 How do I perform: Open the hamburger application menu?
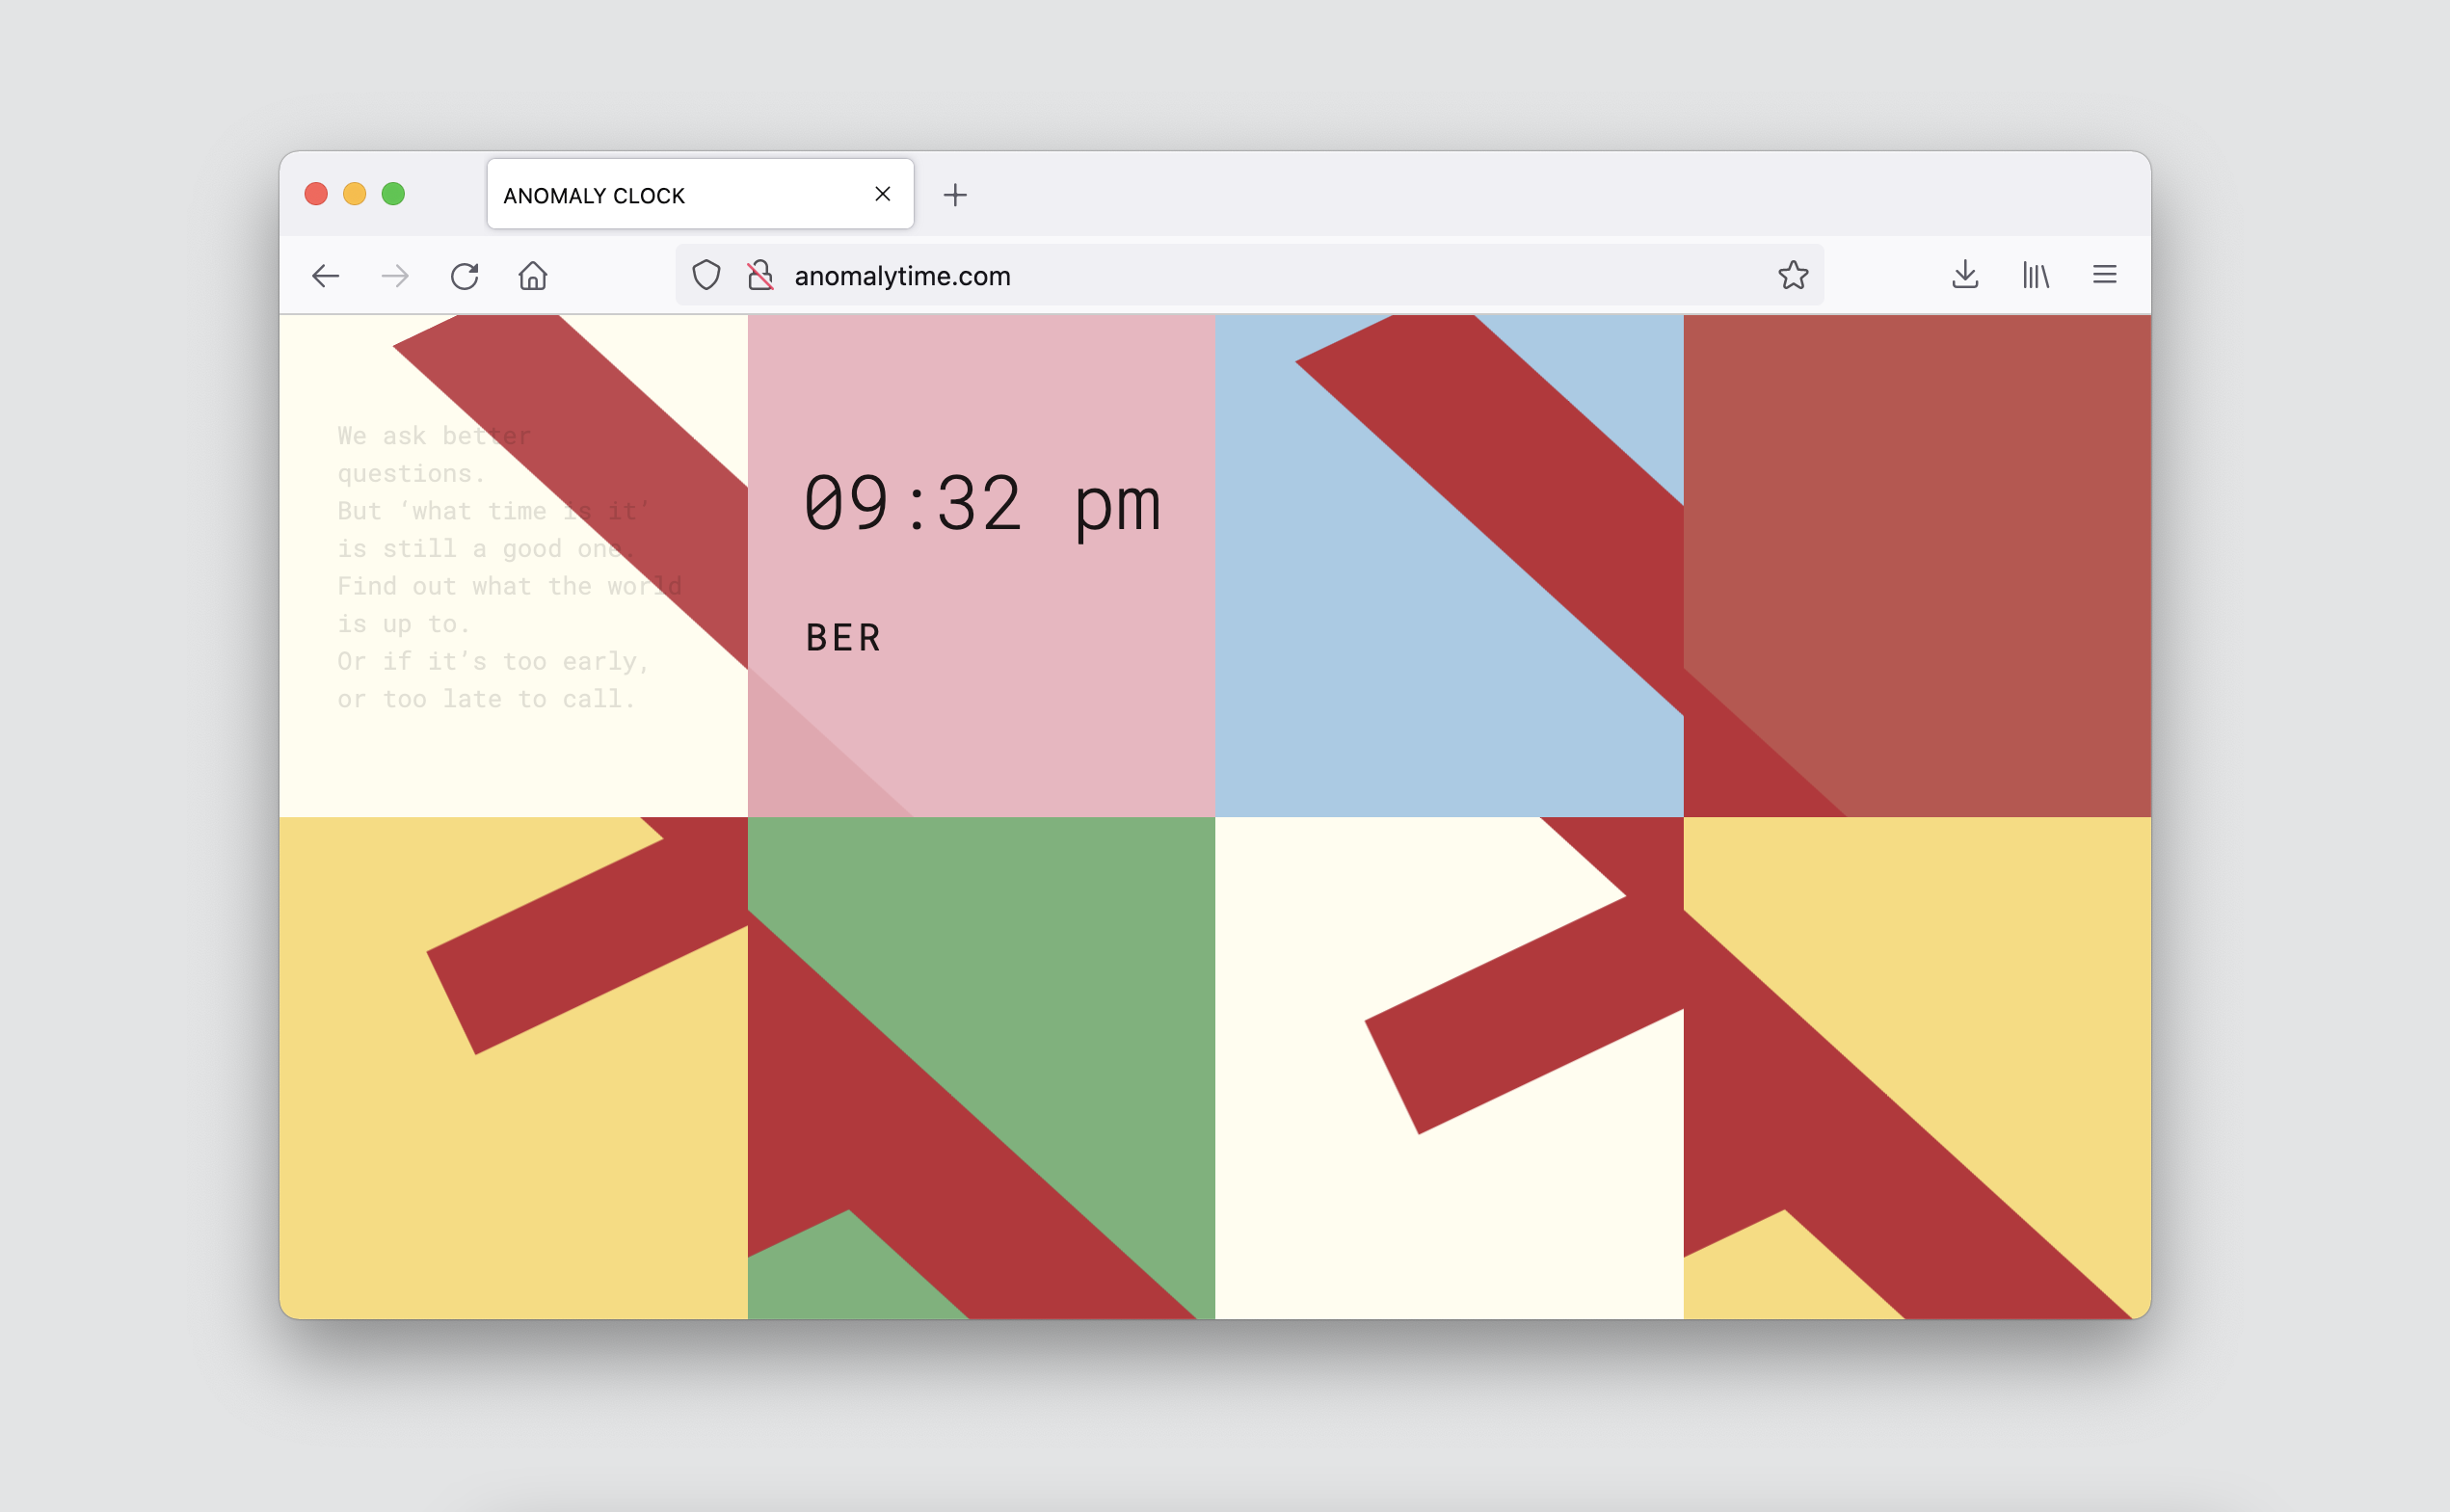2105,275
